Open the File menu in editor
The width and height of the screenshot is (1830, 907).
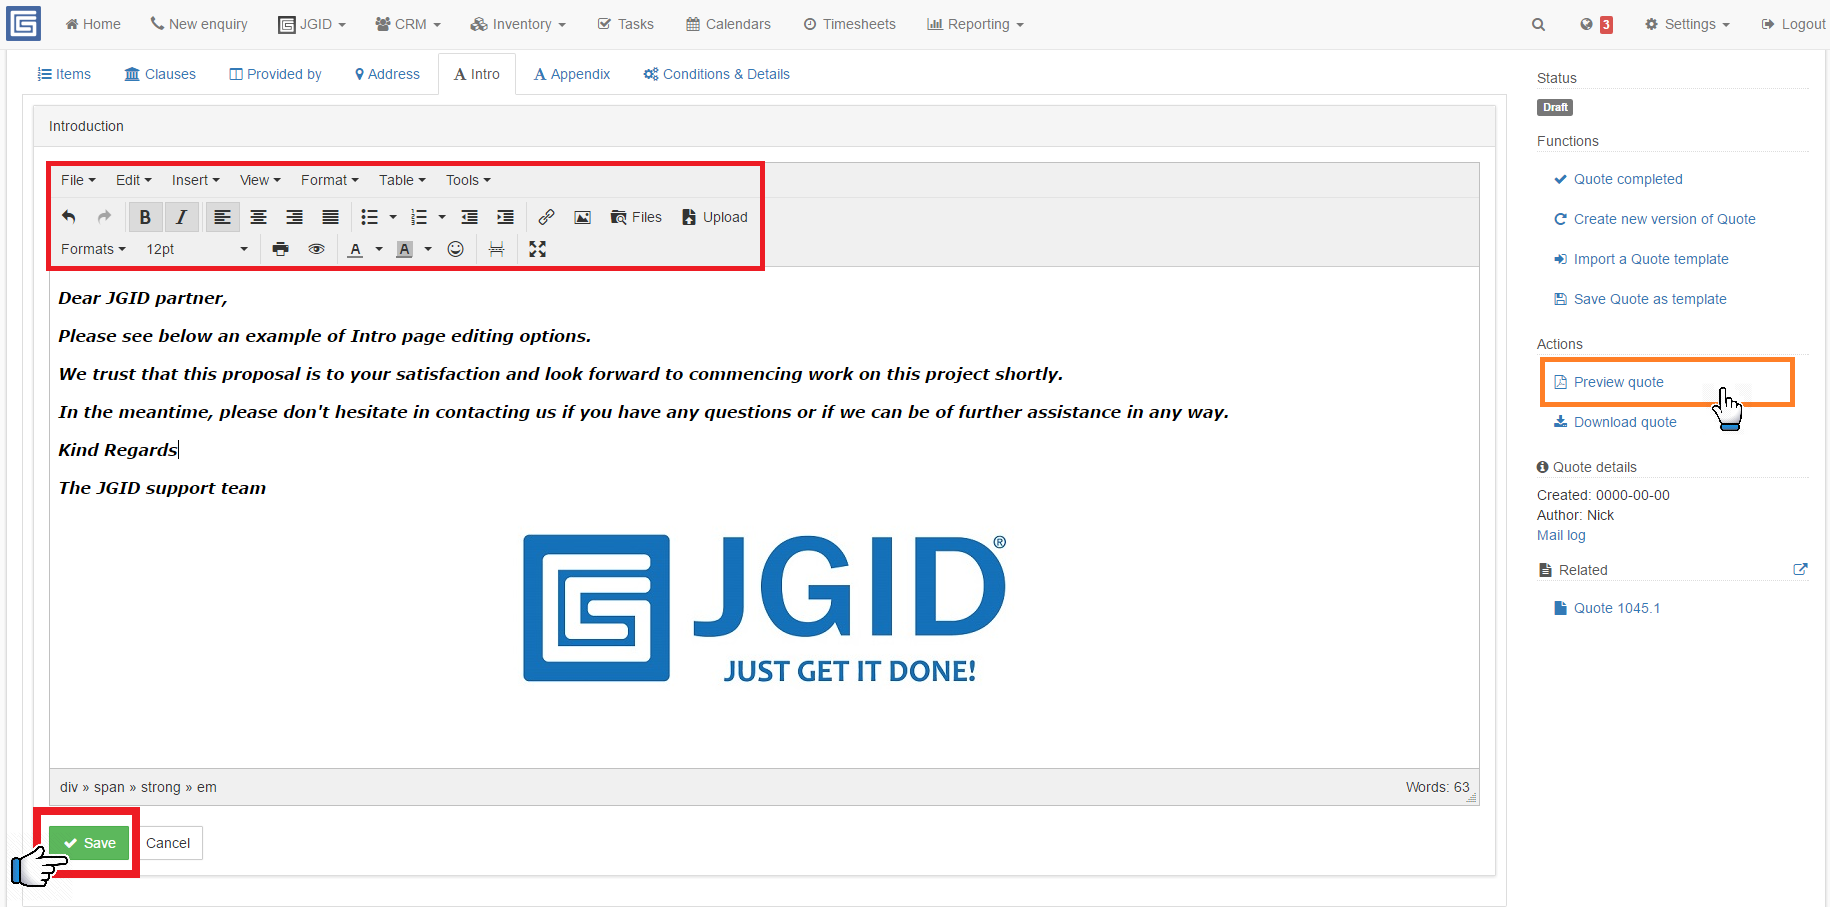pos(78,180)
